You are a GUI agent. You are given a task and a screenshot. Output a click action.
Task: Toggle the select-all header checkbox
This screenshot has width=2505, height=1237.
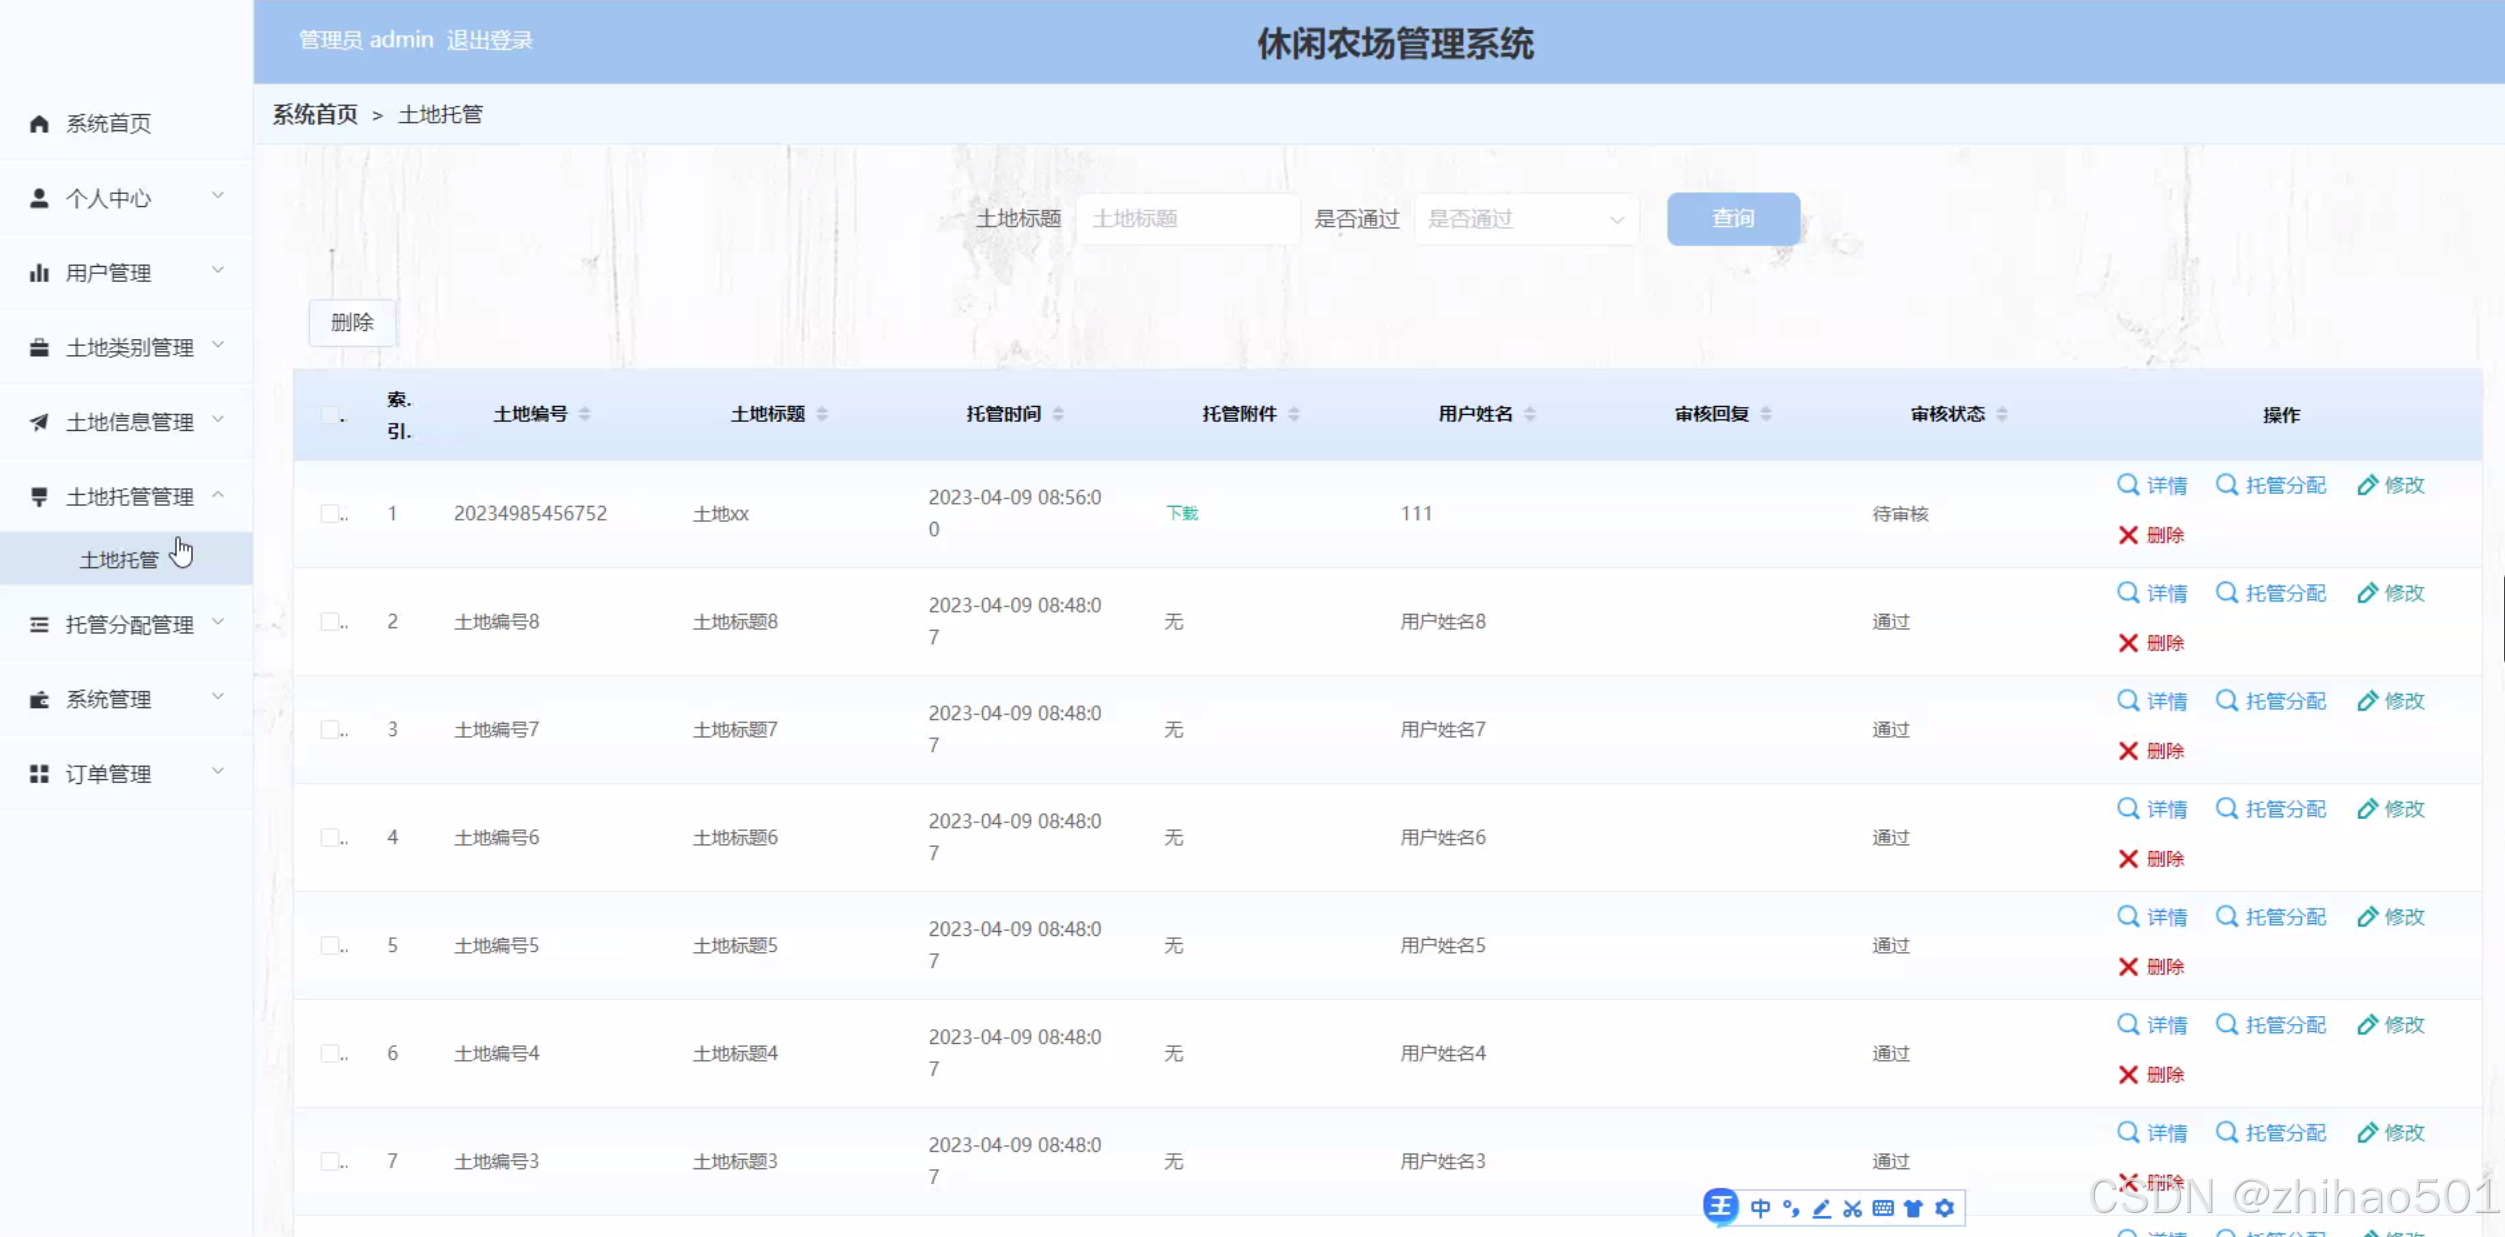330,415
